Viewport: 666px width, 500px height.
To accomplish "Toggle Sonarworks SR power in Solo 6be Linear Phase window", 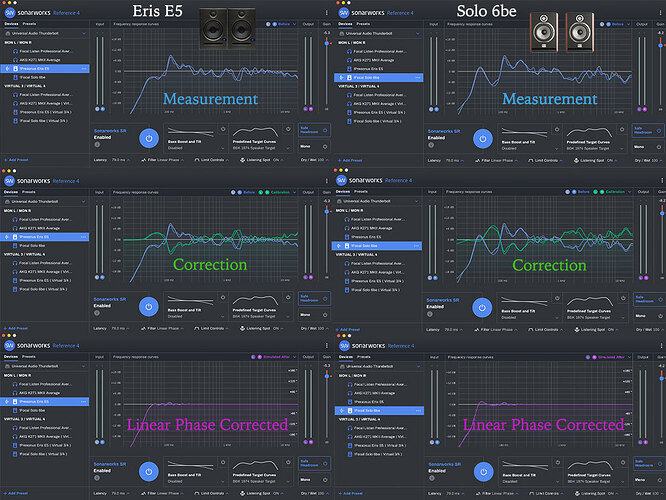I will click(x=483, y=472).
